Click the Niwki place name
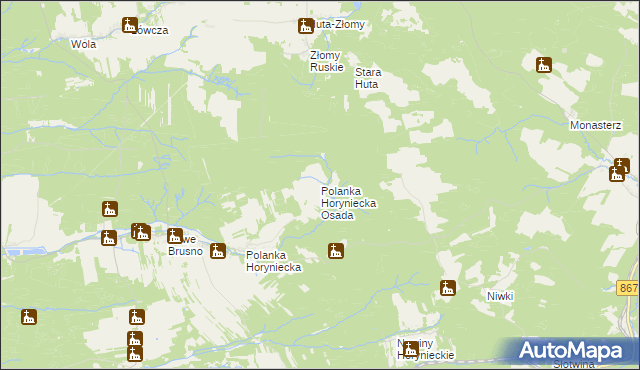This screenshot has width=640, height=370. (x=500, y=296)
